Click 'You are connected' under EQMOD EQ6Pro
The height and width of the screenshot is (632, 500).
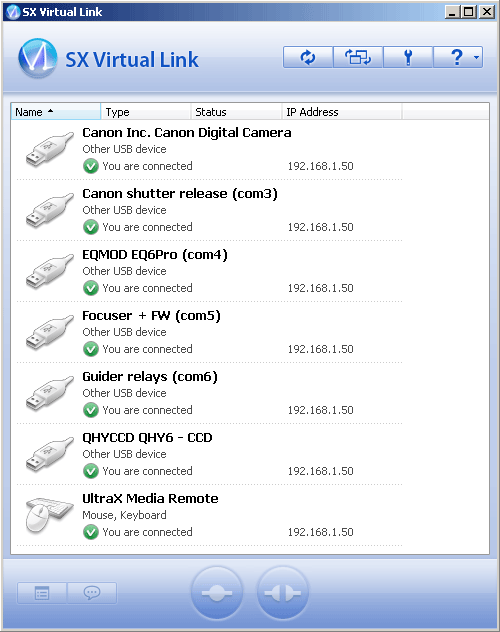147,288
